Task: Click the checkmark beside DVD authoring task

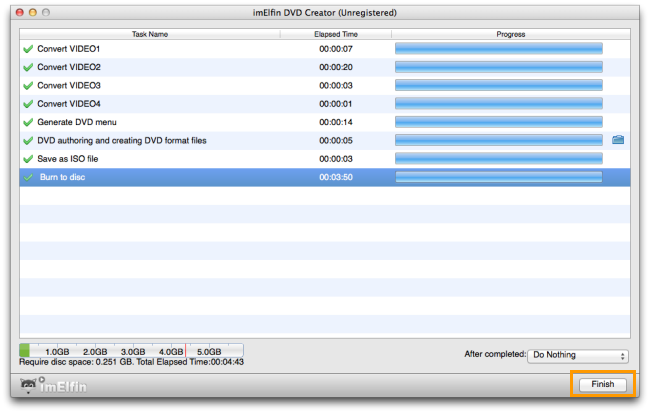Action: [x=28, y=141]
